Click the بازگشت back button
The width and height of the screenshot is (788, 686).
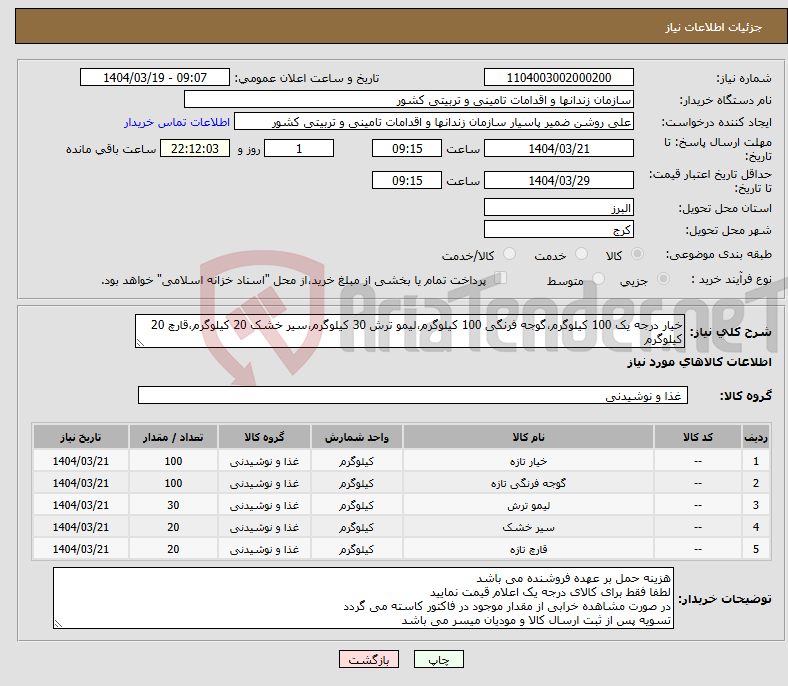point(369,659)
